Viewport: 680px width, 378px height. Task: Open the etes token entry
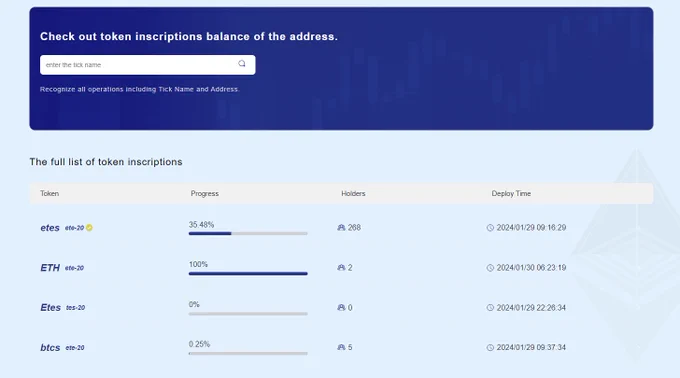[50, 228]
